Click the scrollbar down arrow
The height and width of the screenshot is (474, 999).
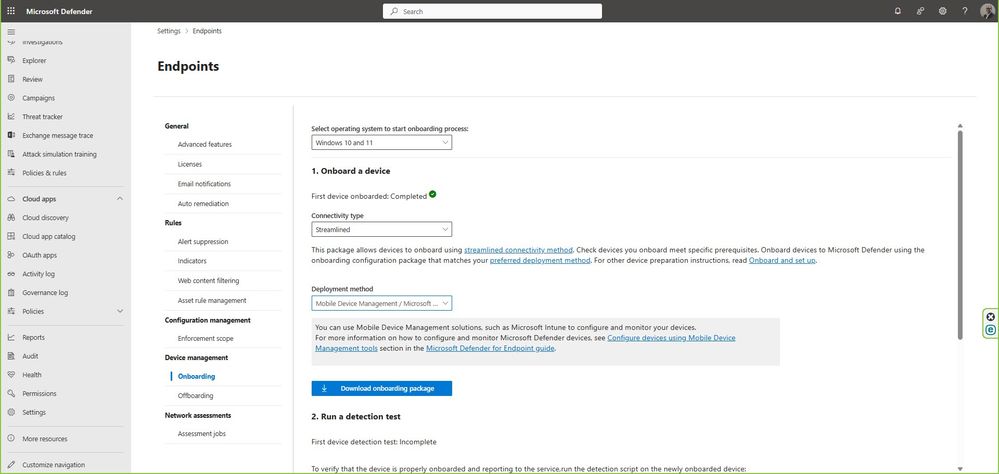(959, 469)
